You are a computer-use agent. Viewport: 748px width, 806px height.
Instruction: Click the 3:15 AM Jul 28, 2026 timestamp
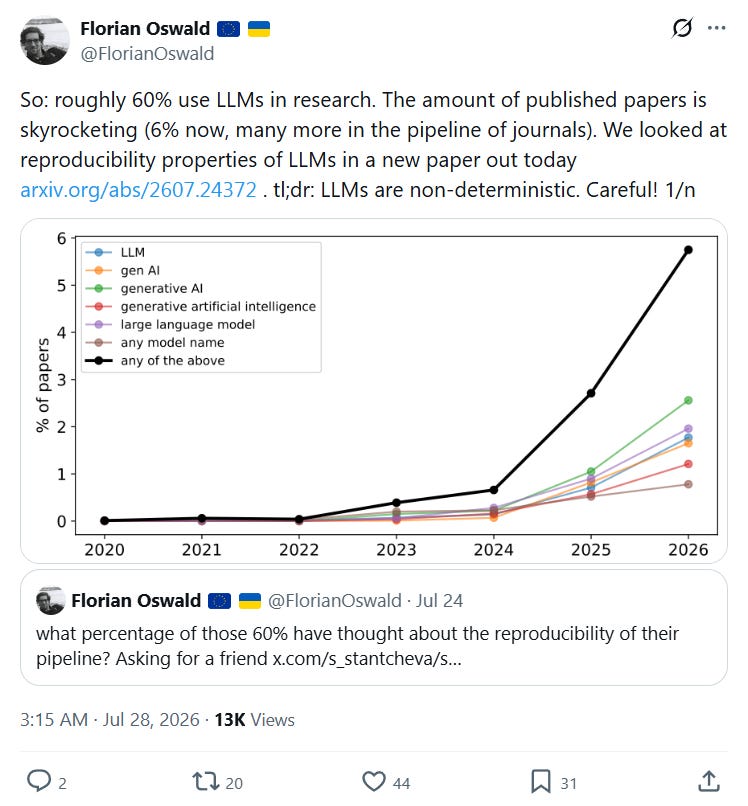point(110,720)
